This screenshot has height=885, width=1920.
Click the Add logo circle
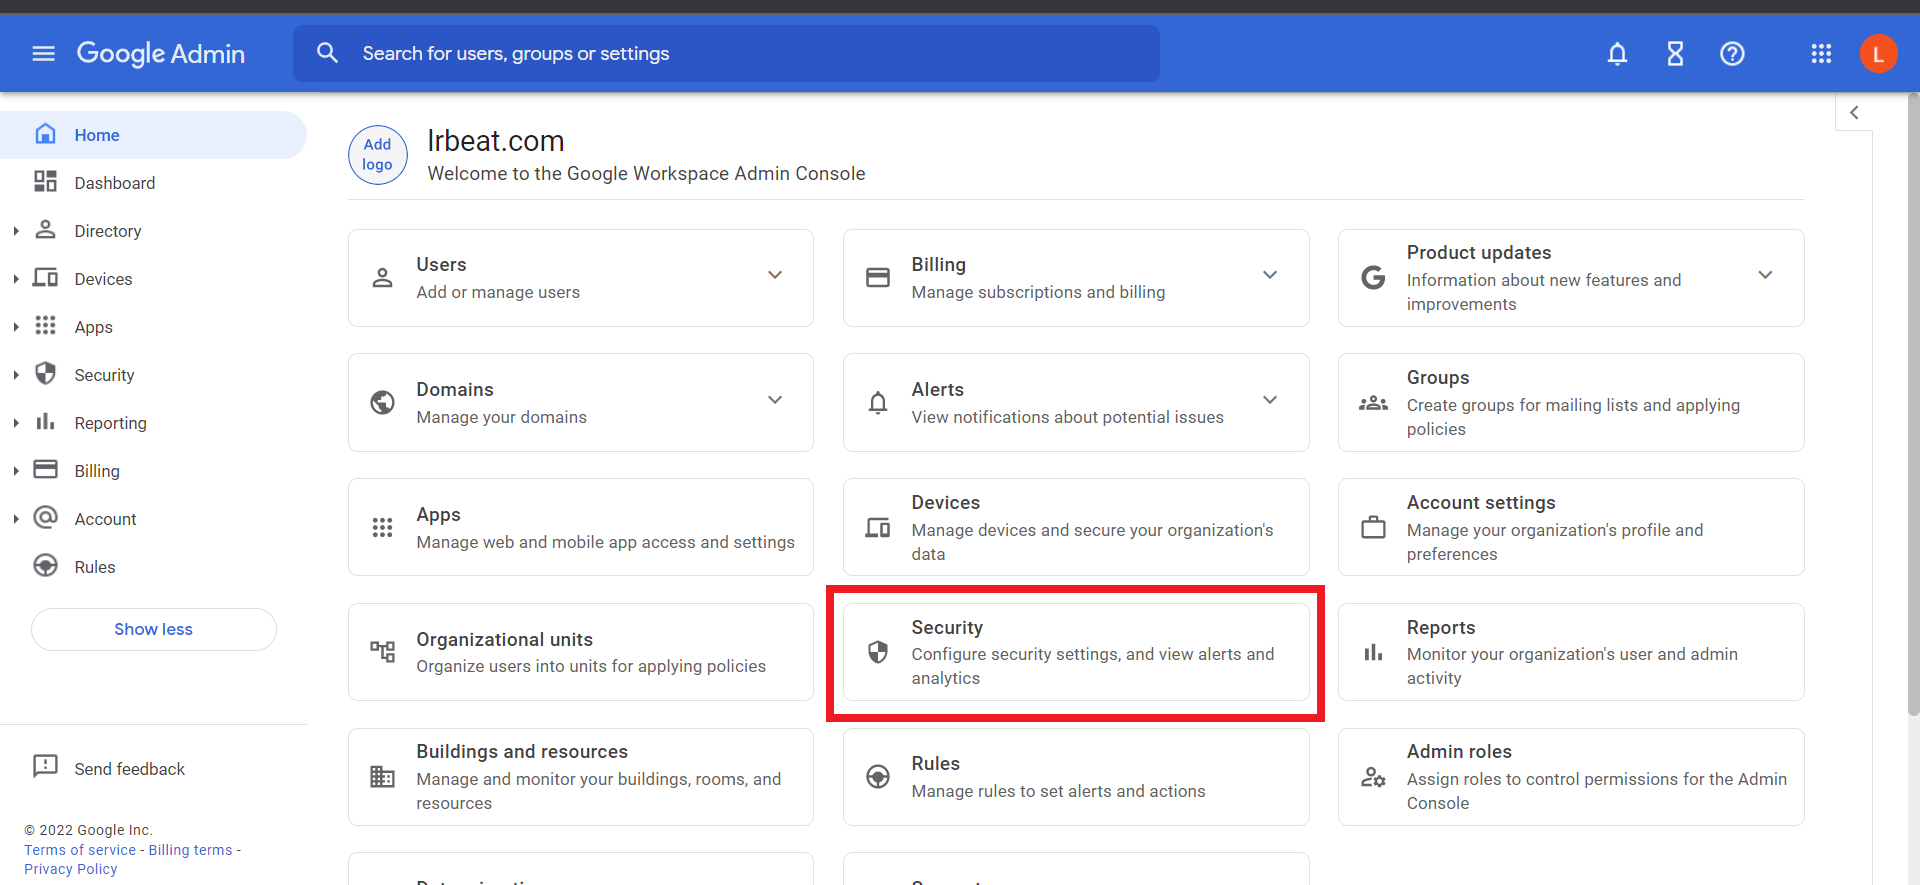point(377,155)
